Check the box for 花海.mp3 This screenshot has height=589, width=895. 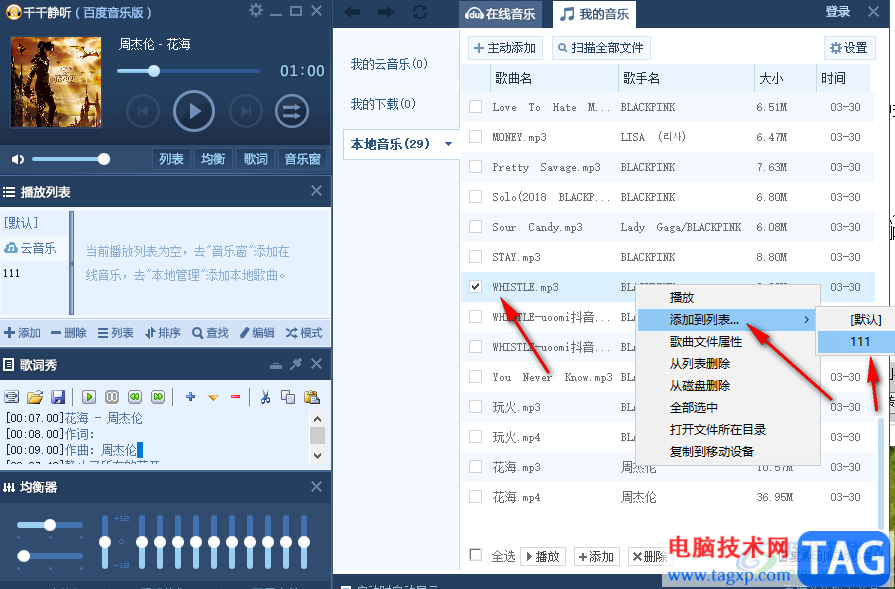[475, 466]
